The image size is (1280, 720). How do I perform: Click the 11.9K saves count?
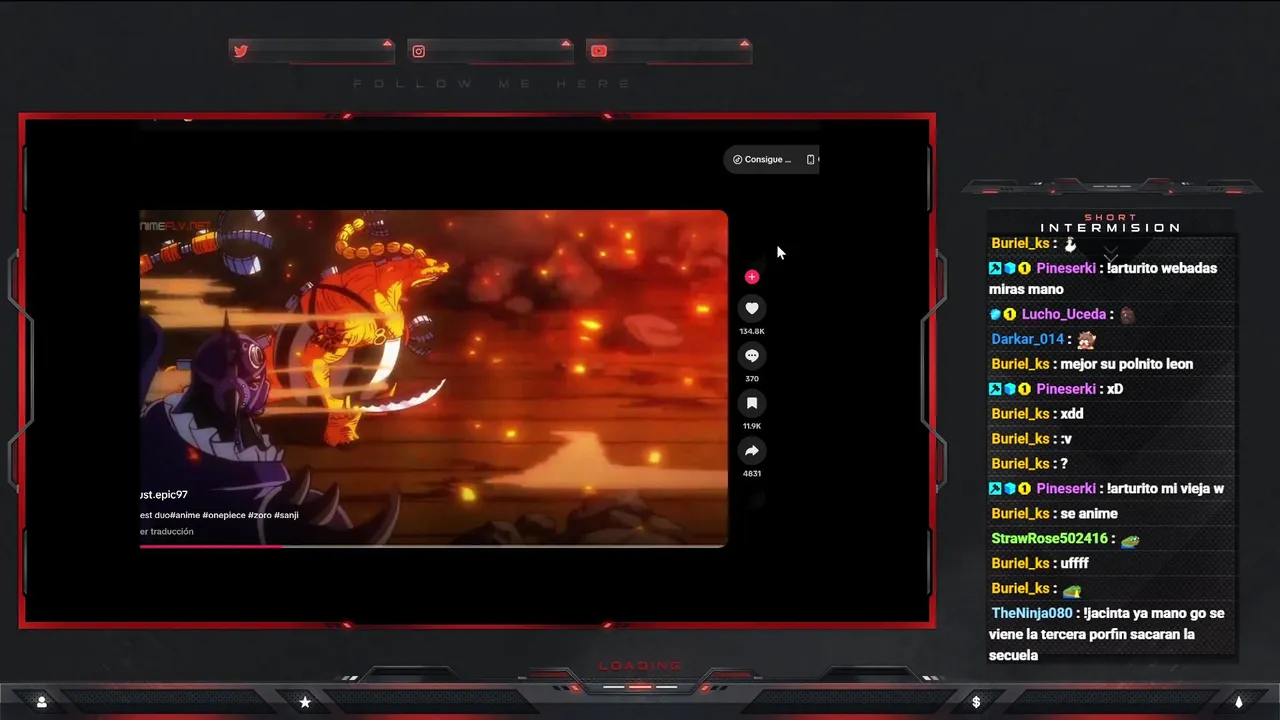(752, 426)
